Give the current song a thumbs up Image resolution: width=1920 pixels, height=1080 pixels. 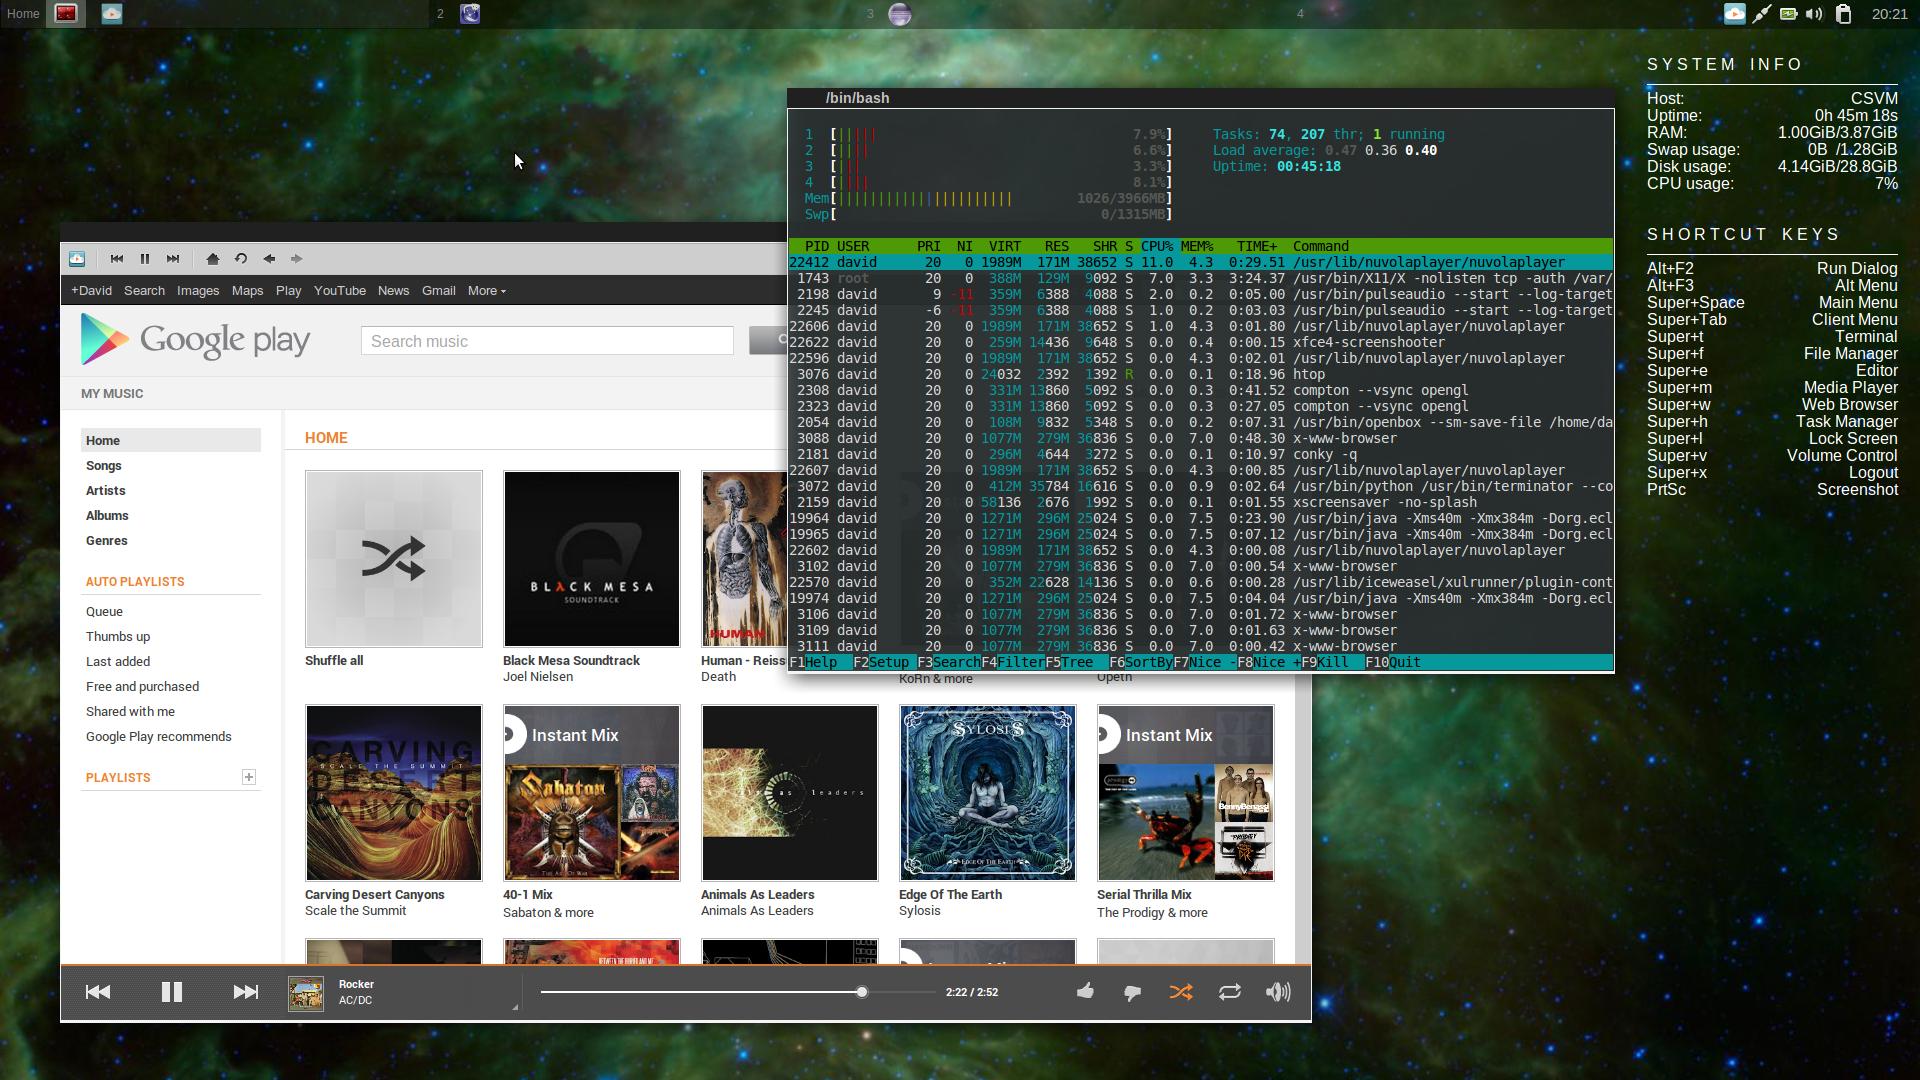1085,991
